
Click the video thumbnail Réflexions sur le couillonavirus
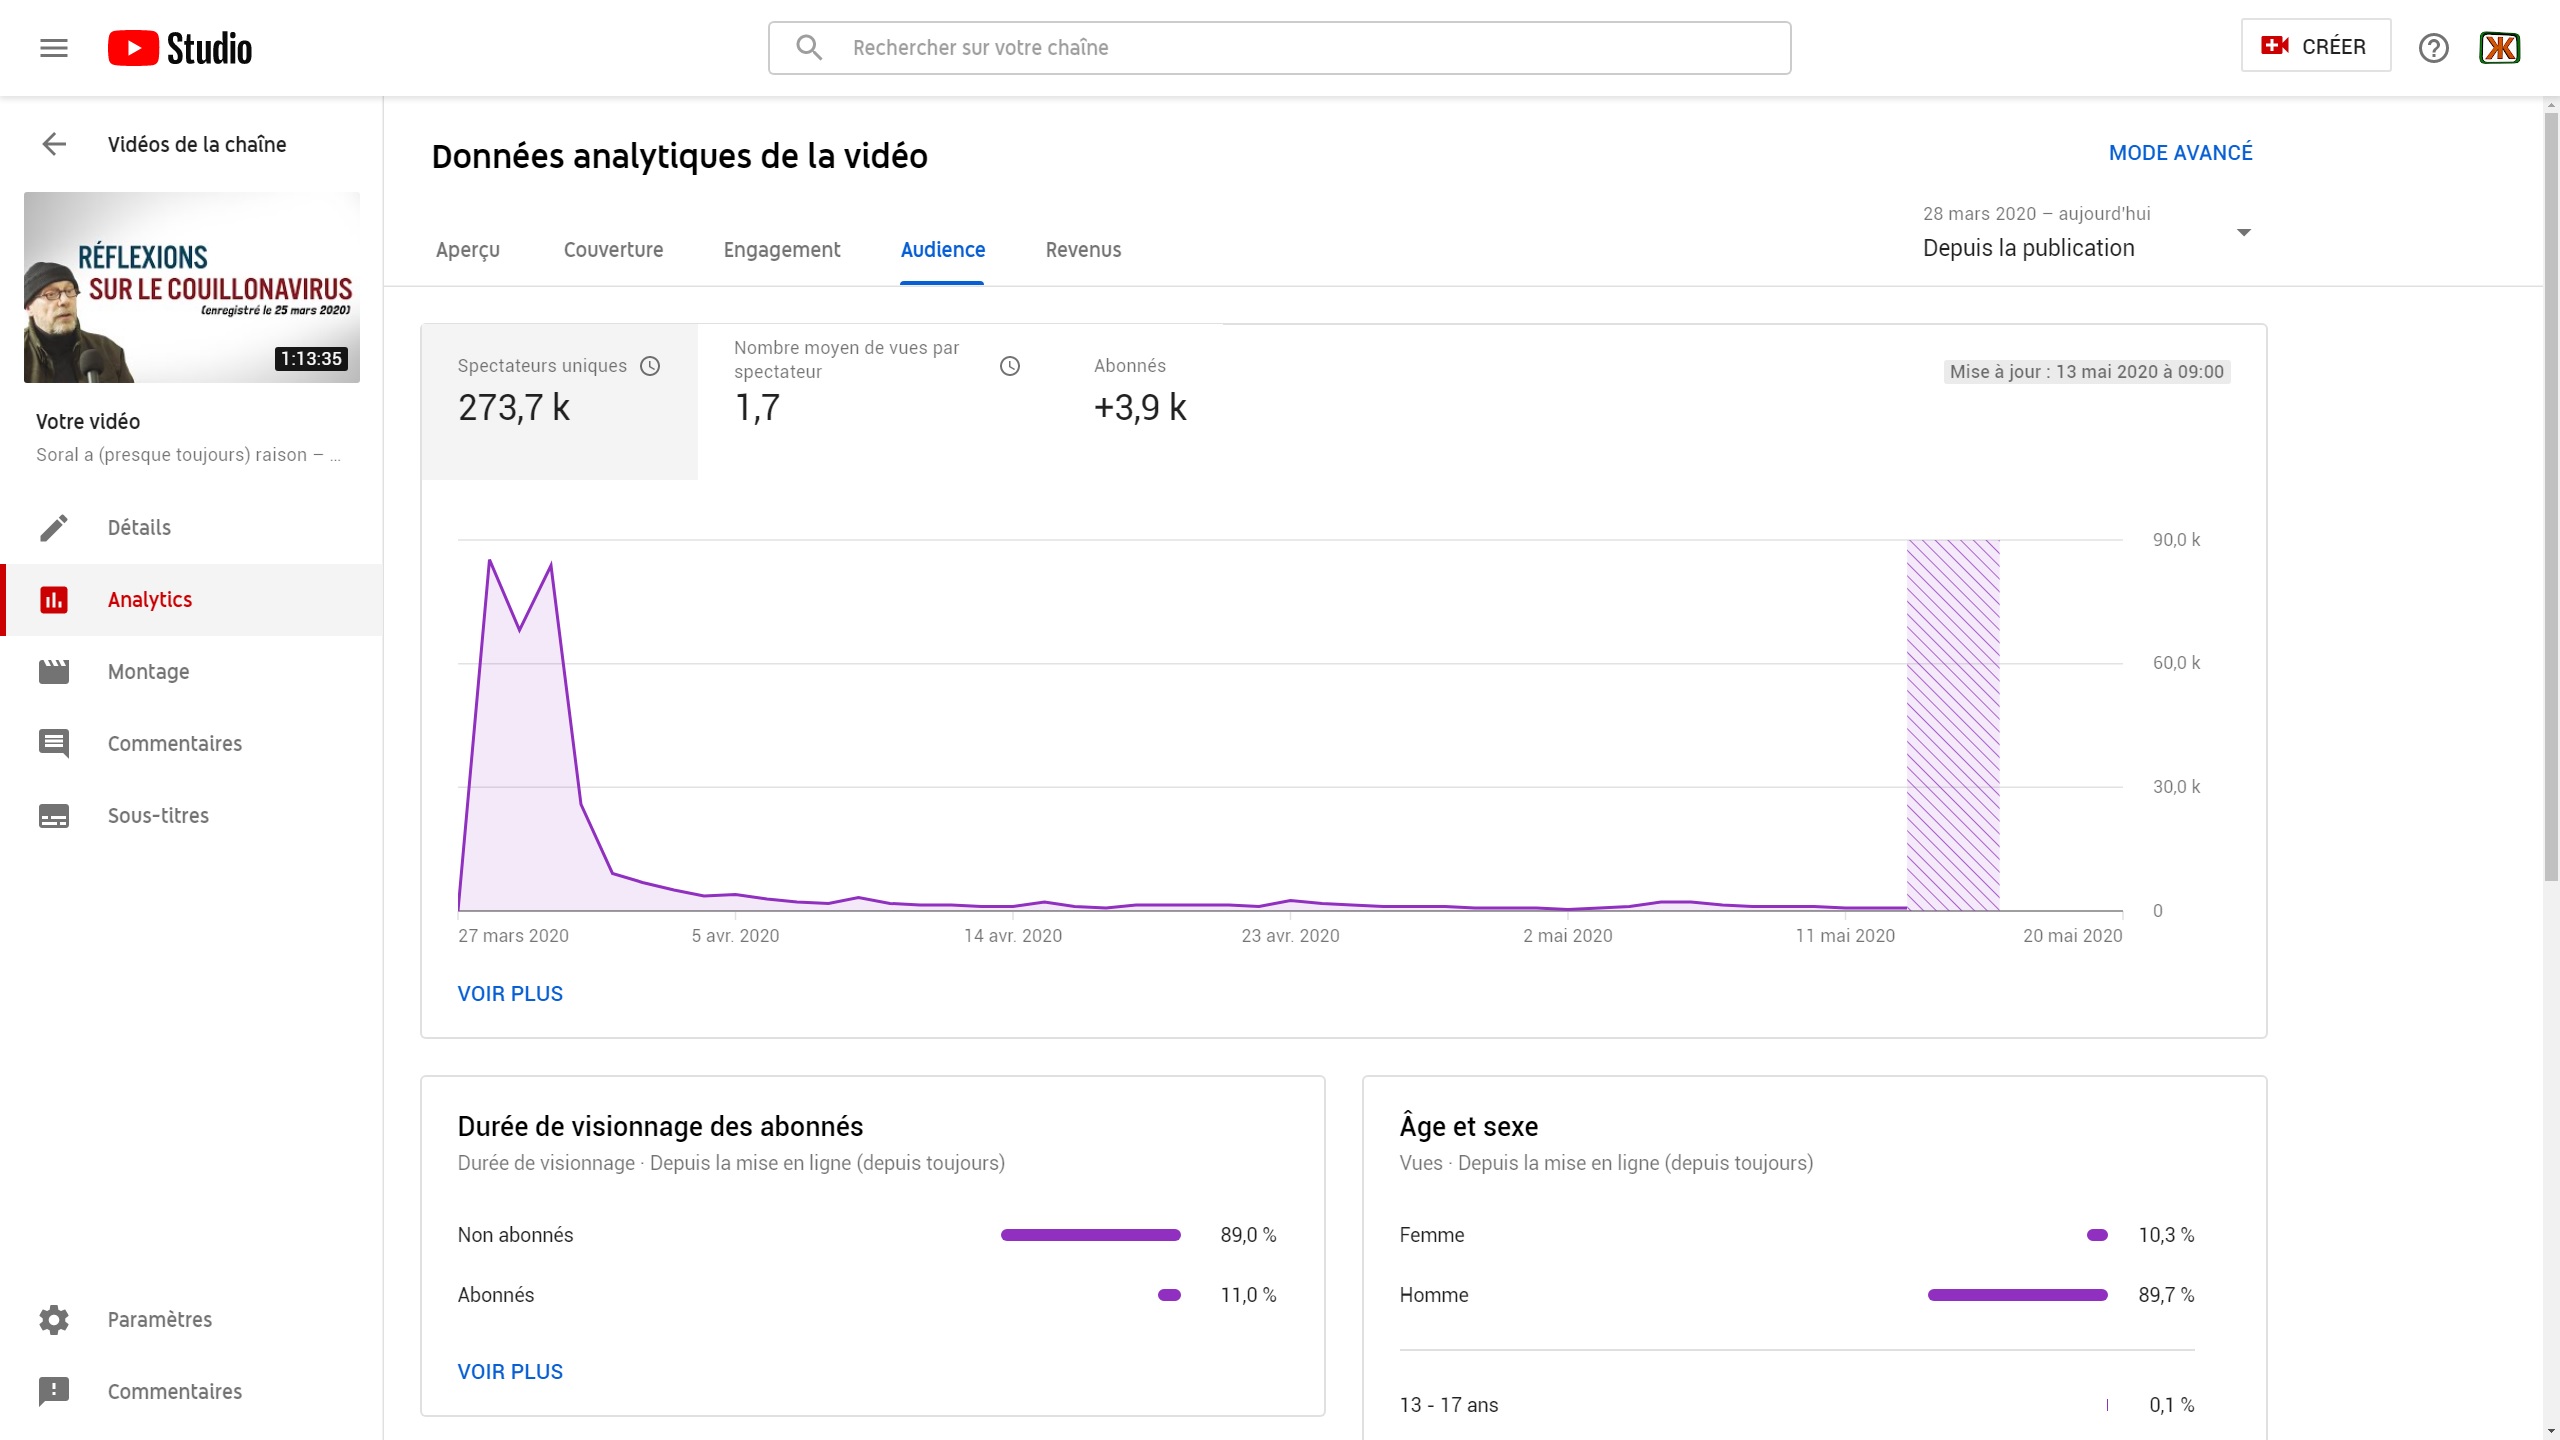tap(192, 287)
